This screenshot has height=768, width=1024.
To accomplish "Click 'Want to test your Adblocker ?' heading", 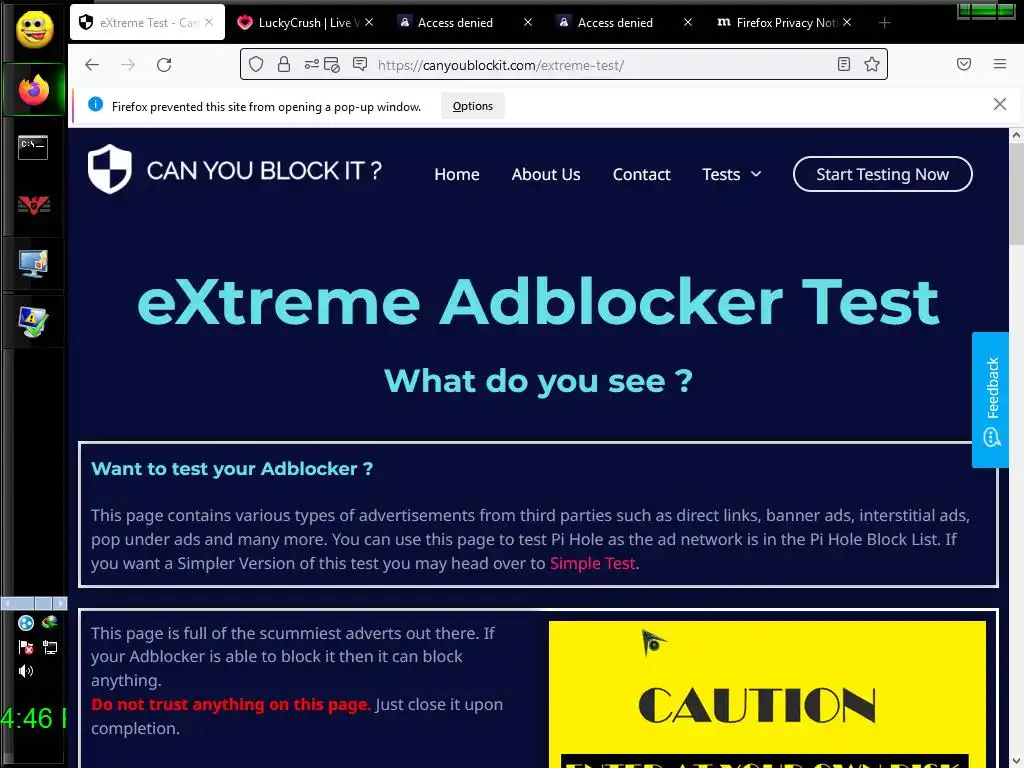I will (x=232, y=469).
